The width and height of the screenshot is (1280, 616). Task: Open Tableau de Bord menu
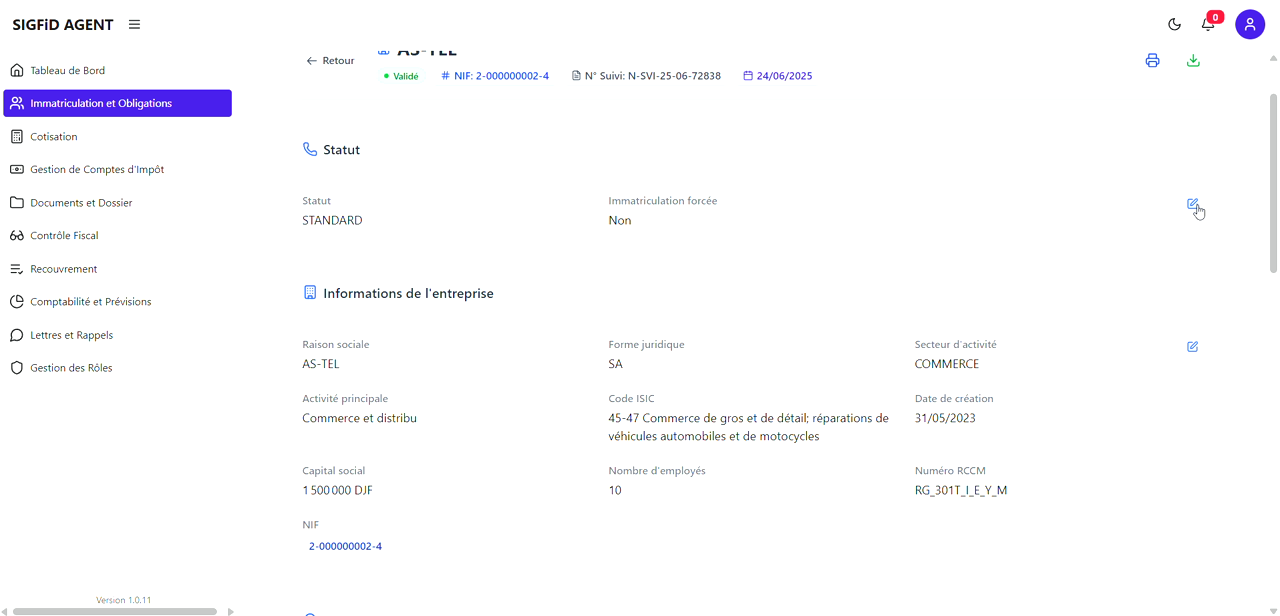click(x=67, y=71)
